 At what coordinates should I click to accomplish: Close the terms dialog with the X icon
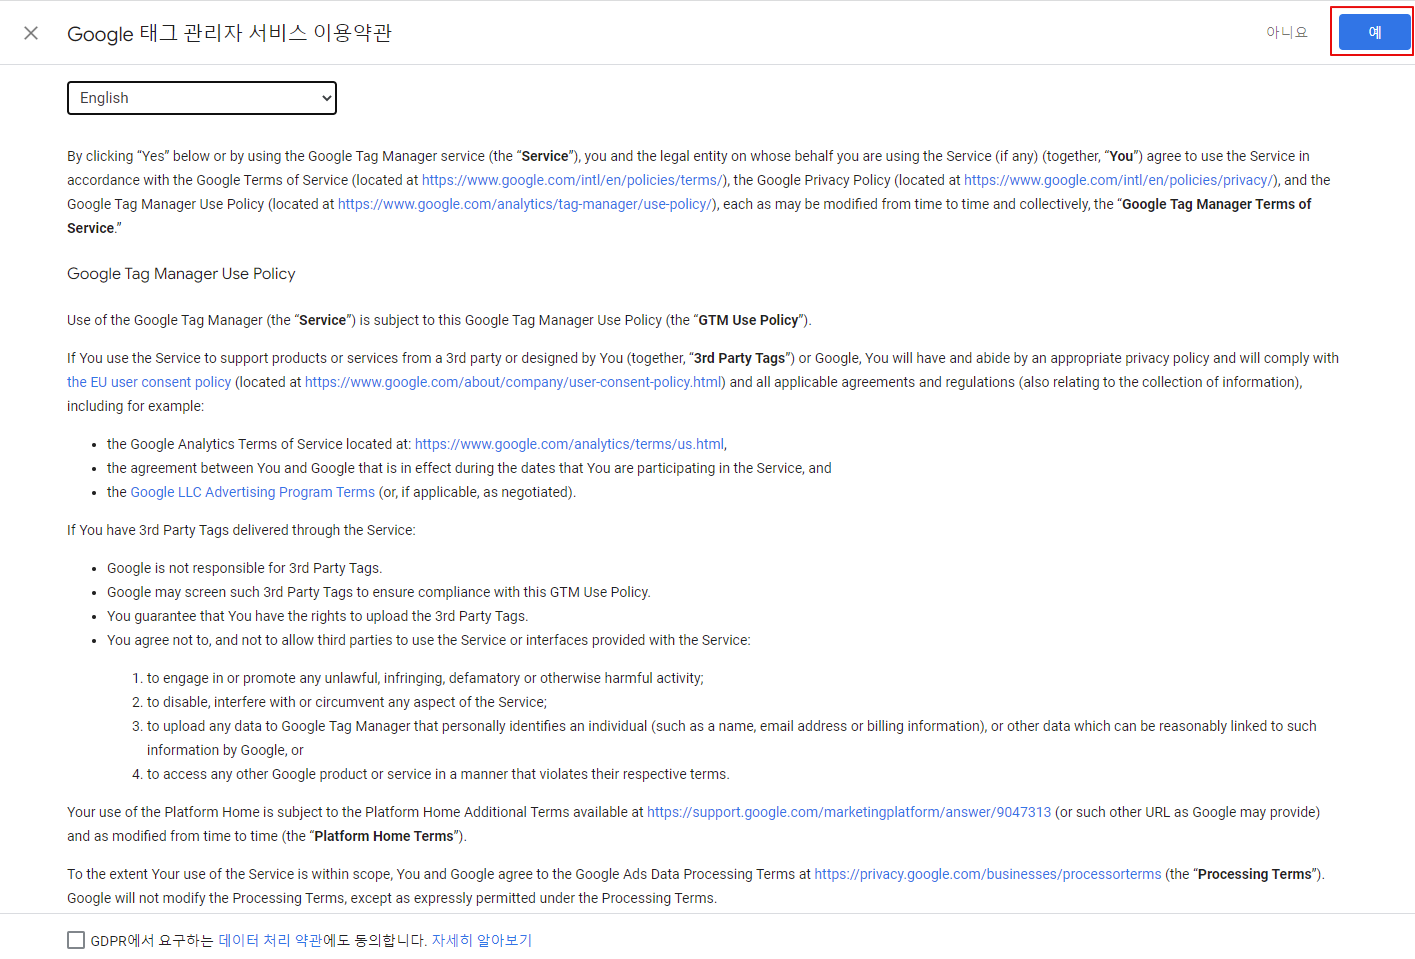click(x=30, y=32)
